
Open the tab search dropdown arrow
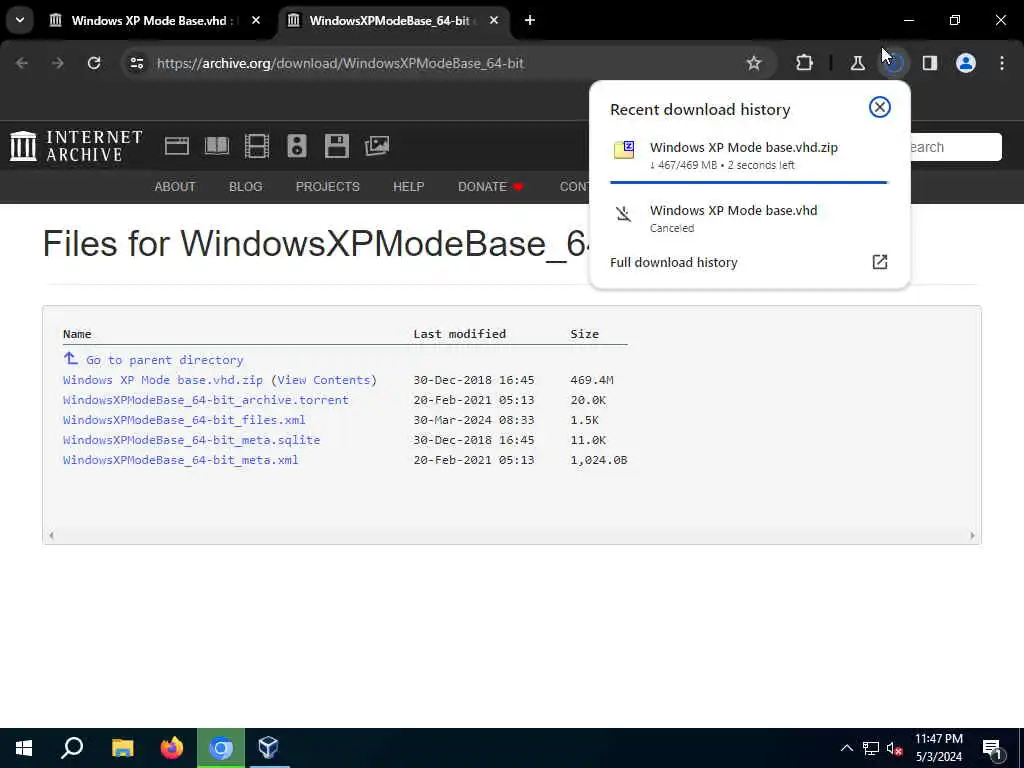pos(20,20)
